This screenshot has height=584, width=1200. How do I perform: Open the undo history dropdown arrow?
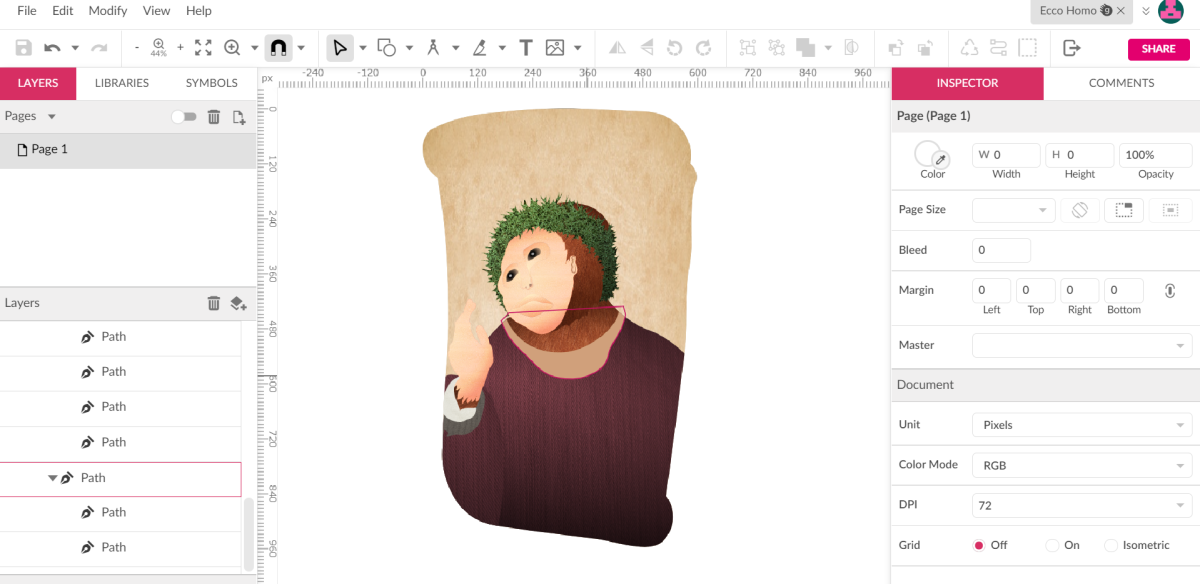point(75,47)
